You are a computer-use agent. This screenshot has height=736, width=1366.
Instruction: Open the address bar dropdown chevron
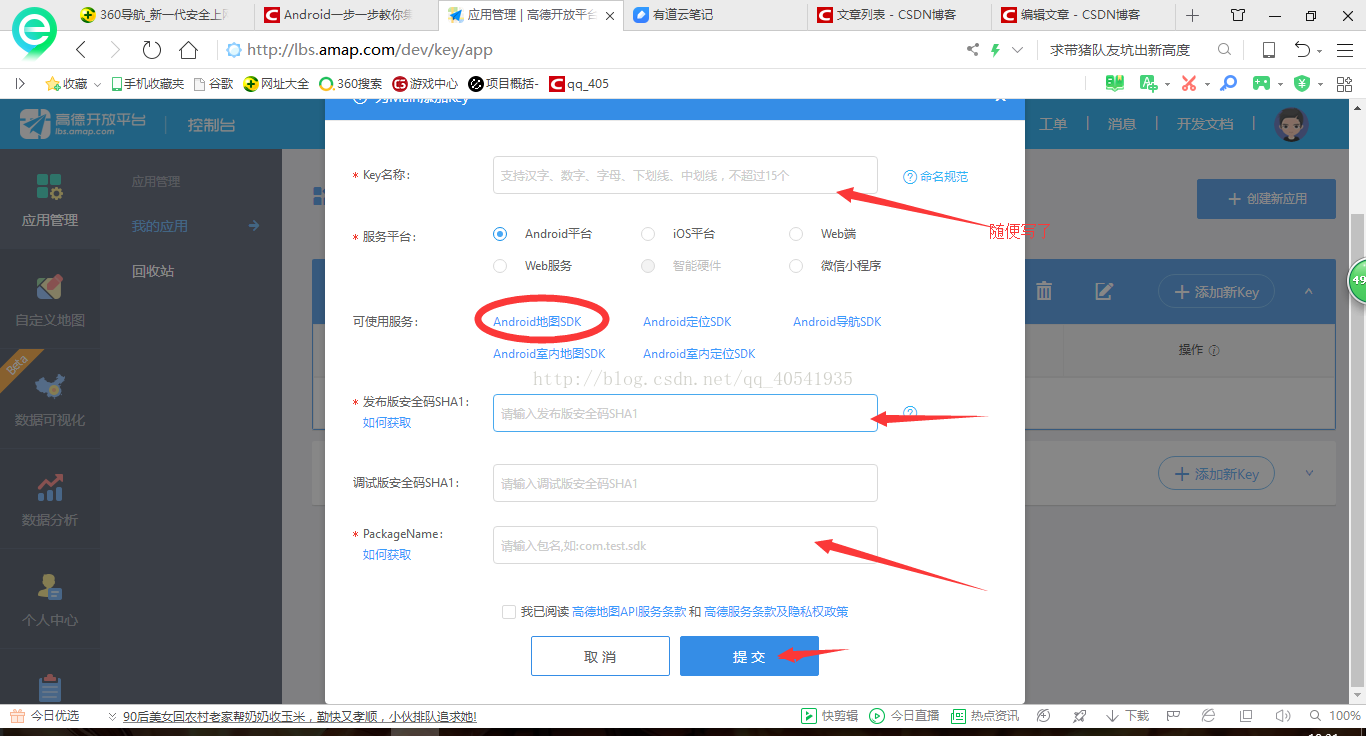[x=1018, y=50]
